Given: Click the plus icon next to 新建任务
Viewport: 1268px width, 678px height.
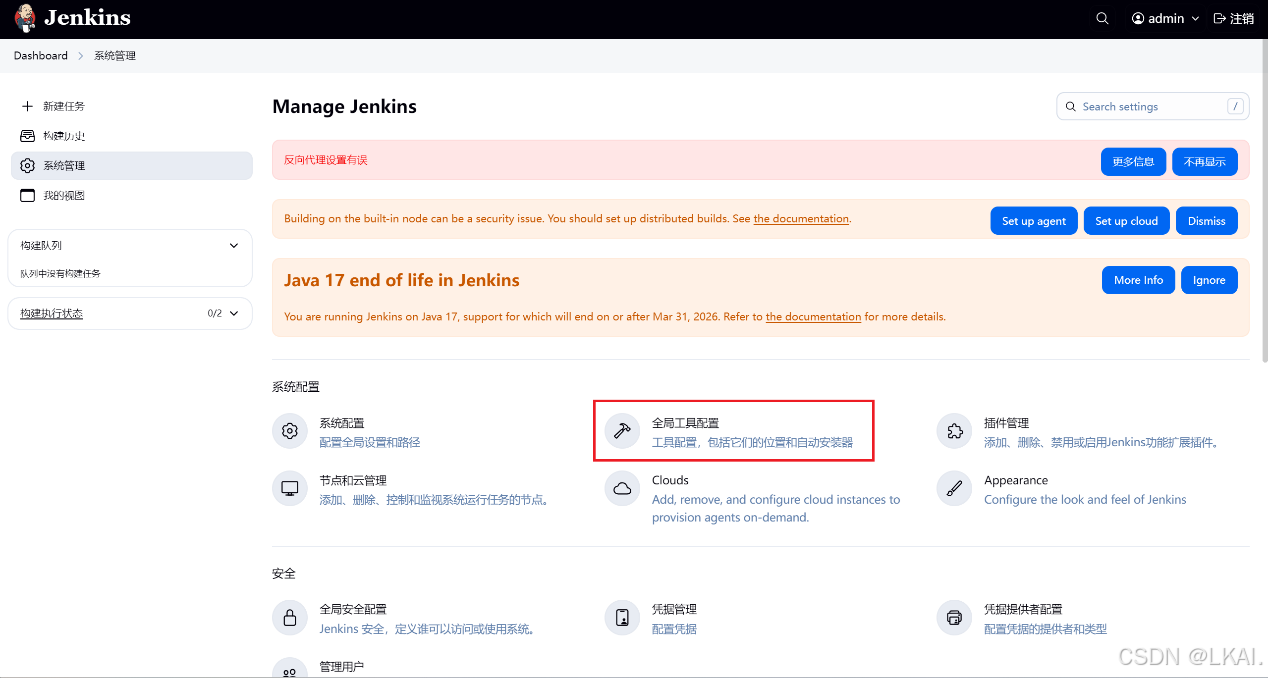Looking at the screenshot, I should pos(27,106).
